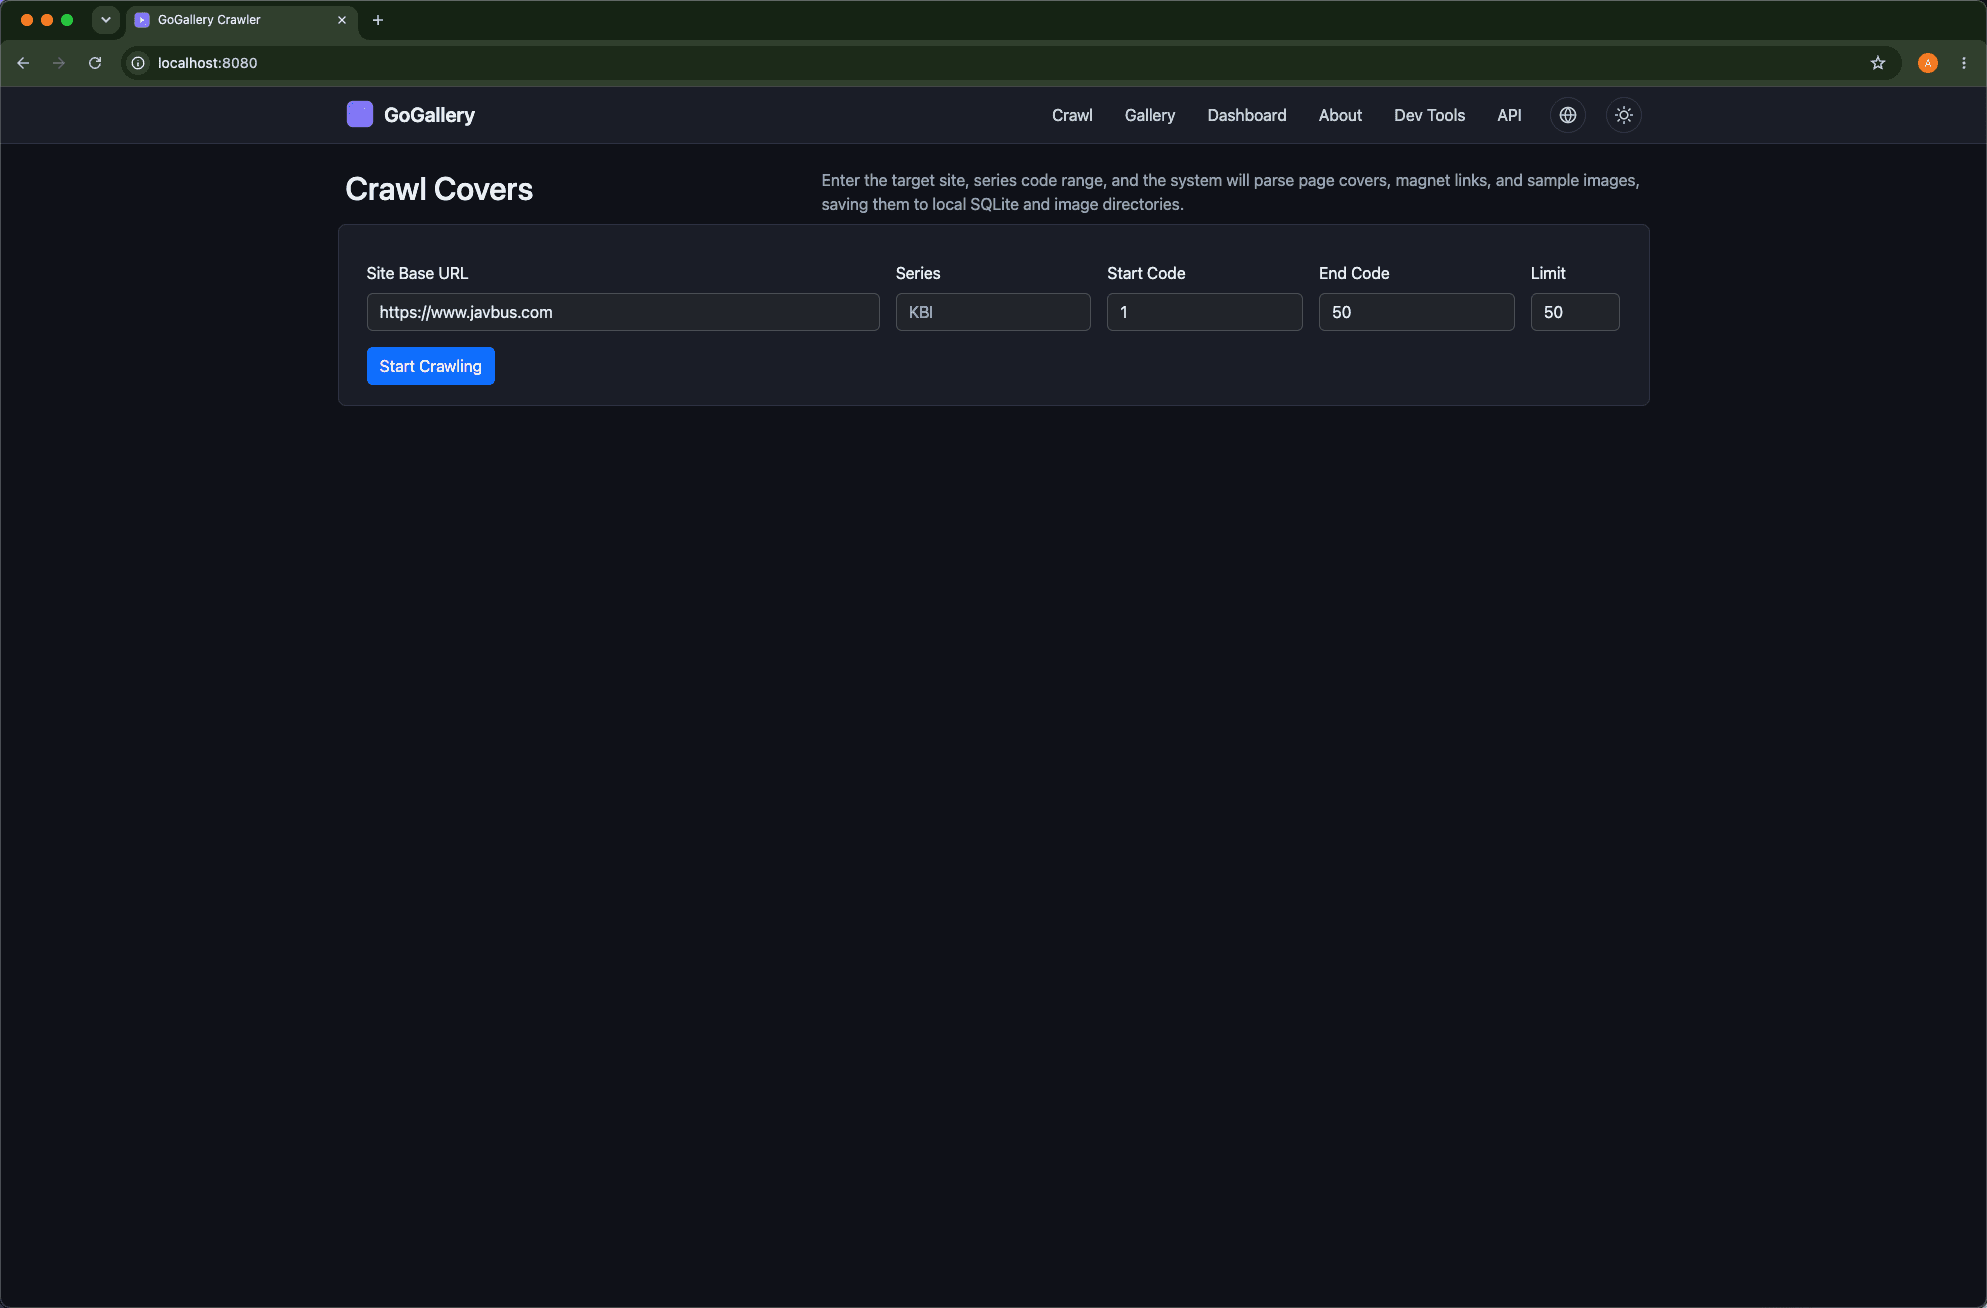Reload the page with refresh icon
The width and height of the screenshot is (1987, 1308).
pyautogui.click(x=95, y=63)
